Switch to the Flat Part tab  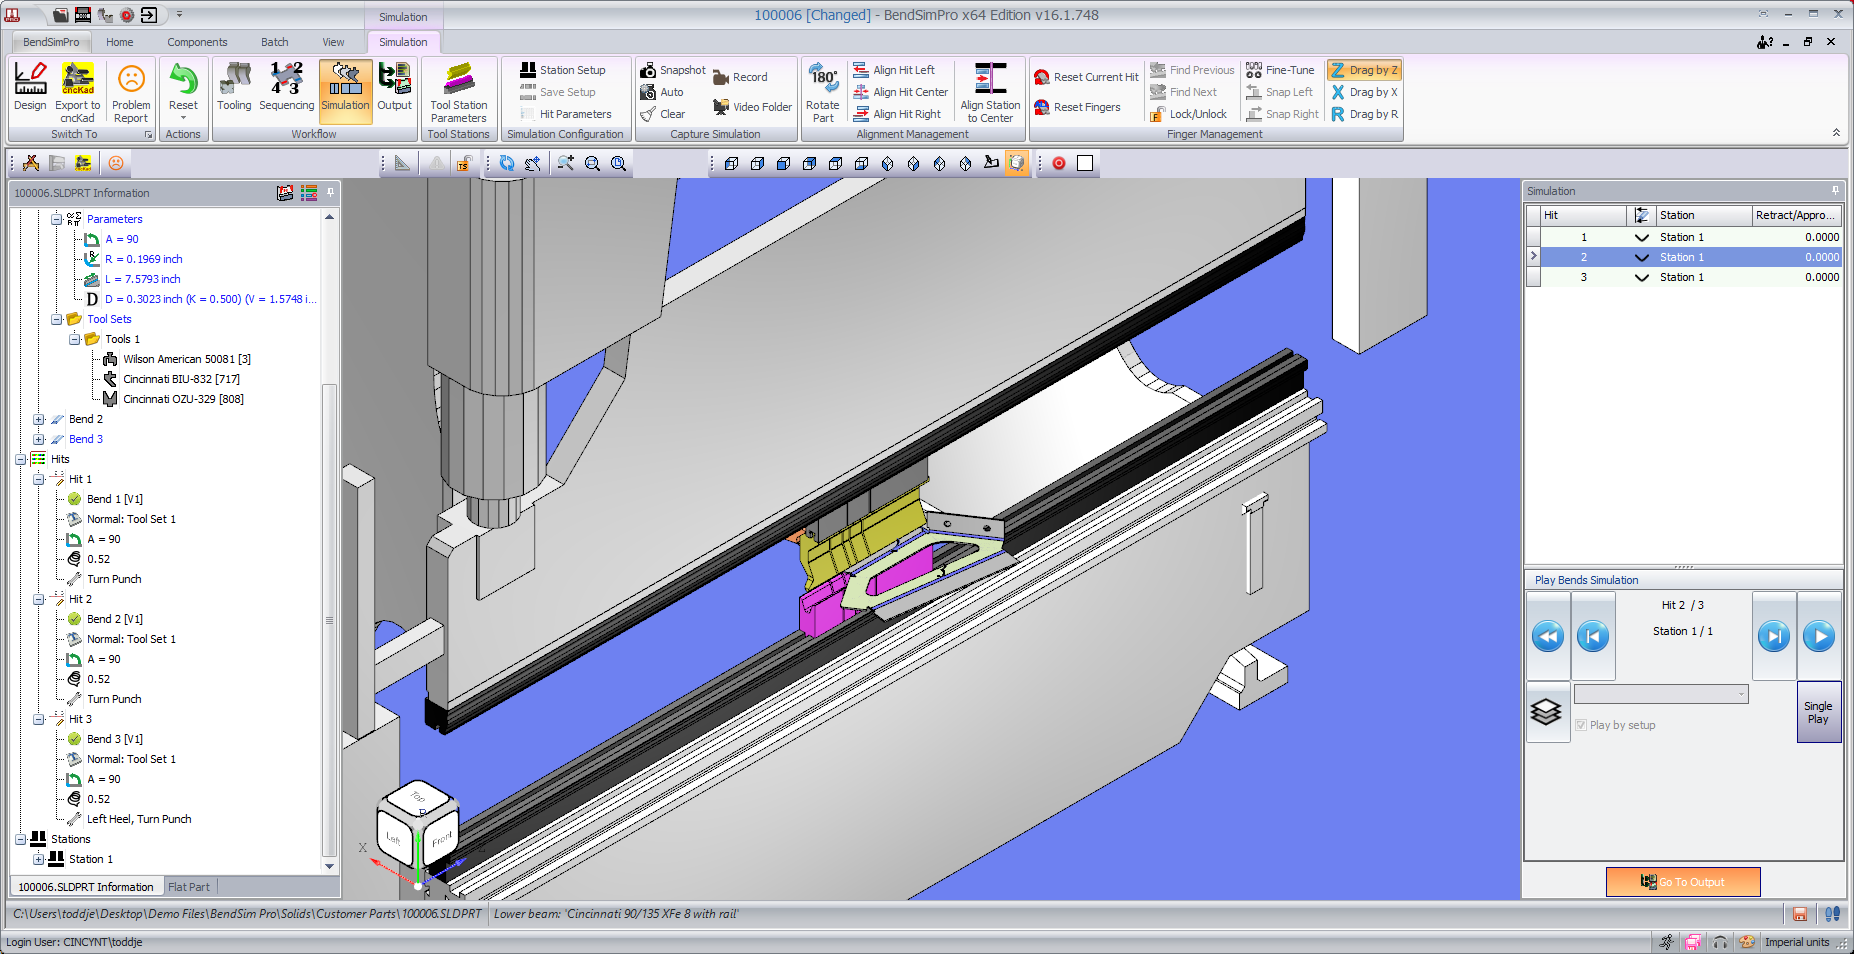[x=189, y=887]
